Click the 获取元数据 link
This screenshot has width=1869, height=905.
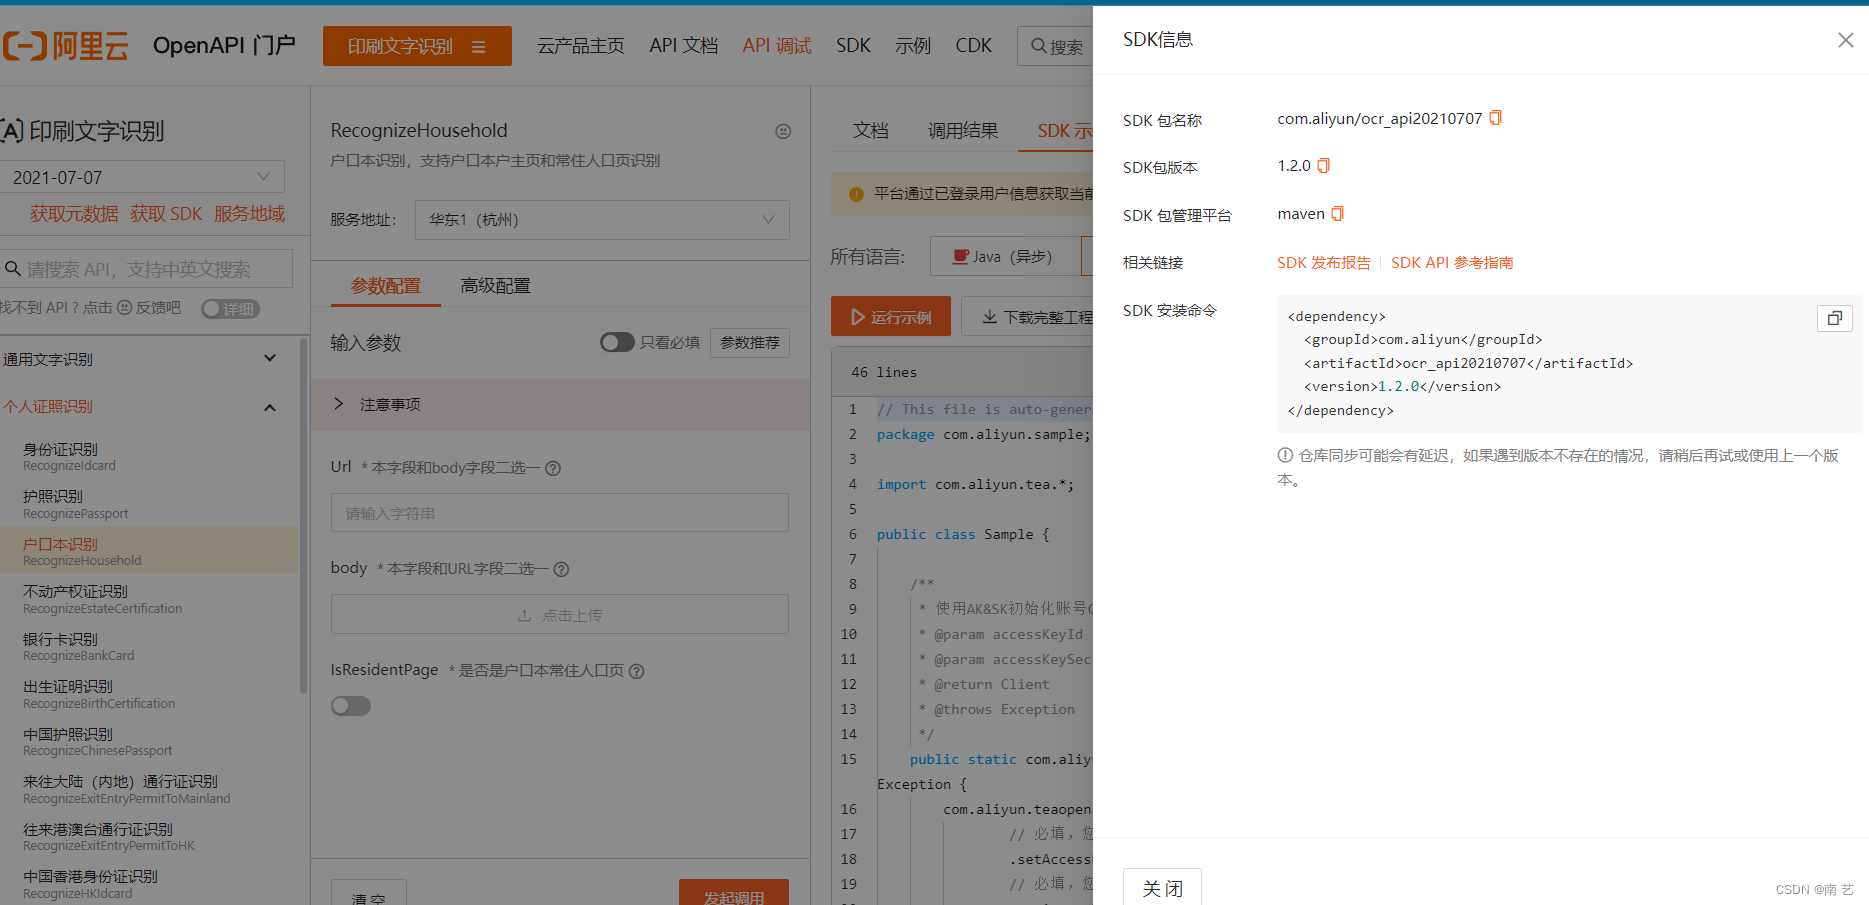73,214
